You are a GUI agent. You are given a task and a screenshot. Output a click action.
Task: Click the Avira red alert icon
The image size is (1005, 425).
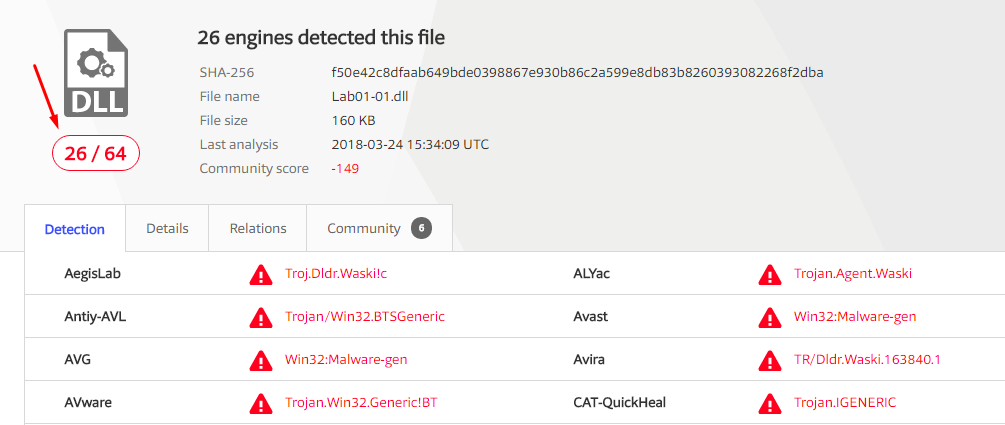coord(769,360)
